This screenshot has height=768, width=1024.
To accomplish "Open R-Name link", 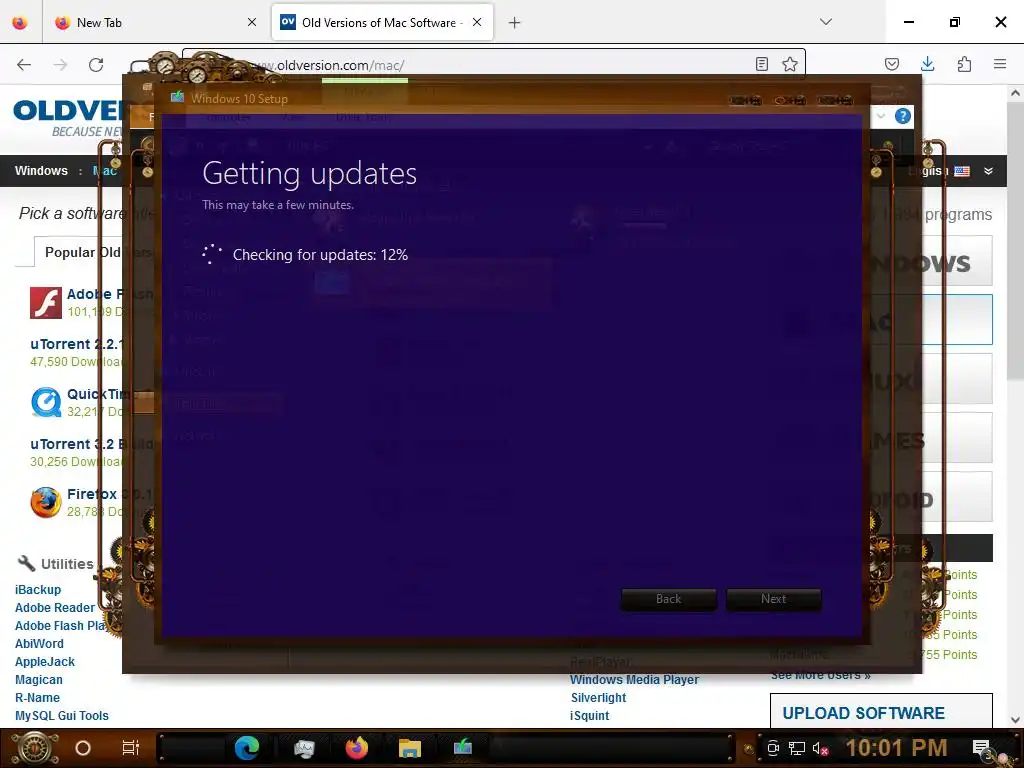I will [37, 698].
